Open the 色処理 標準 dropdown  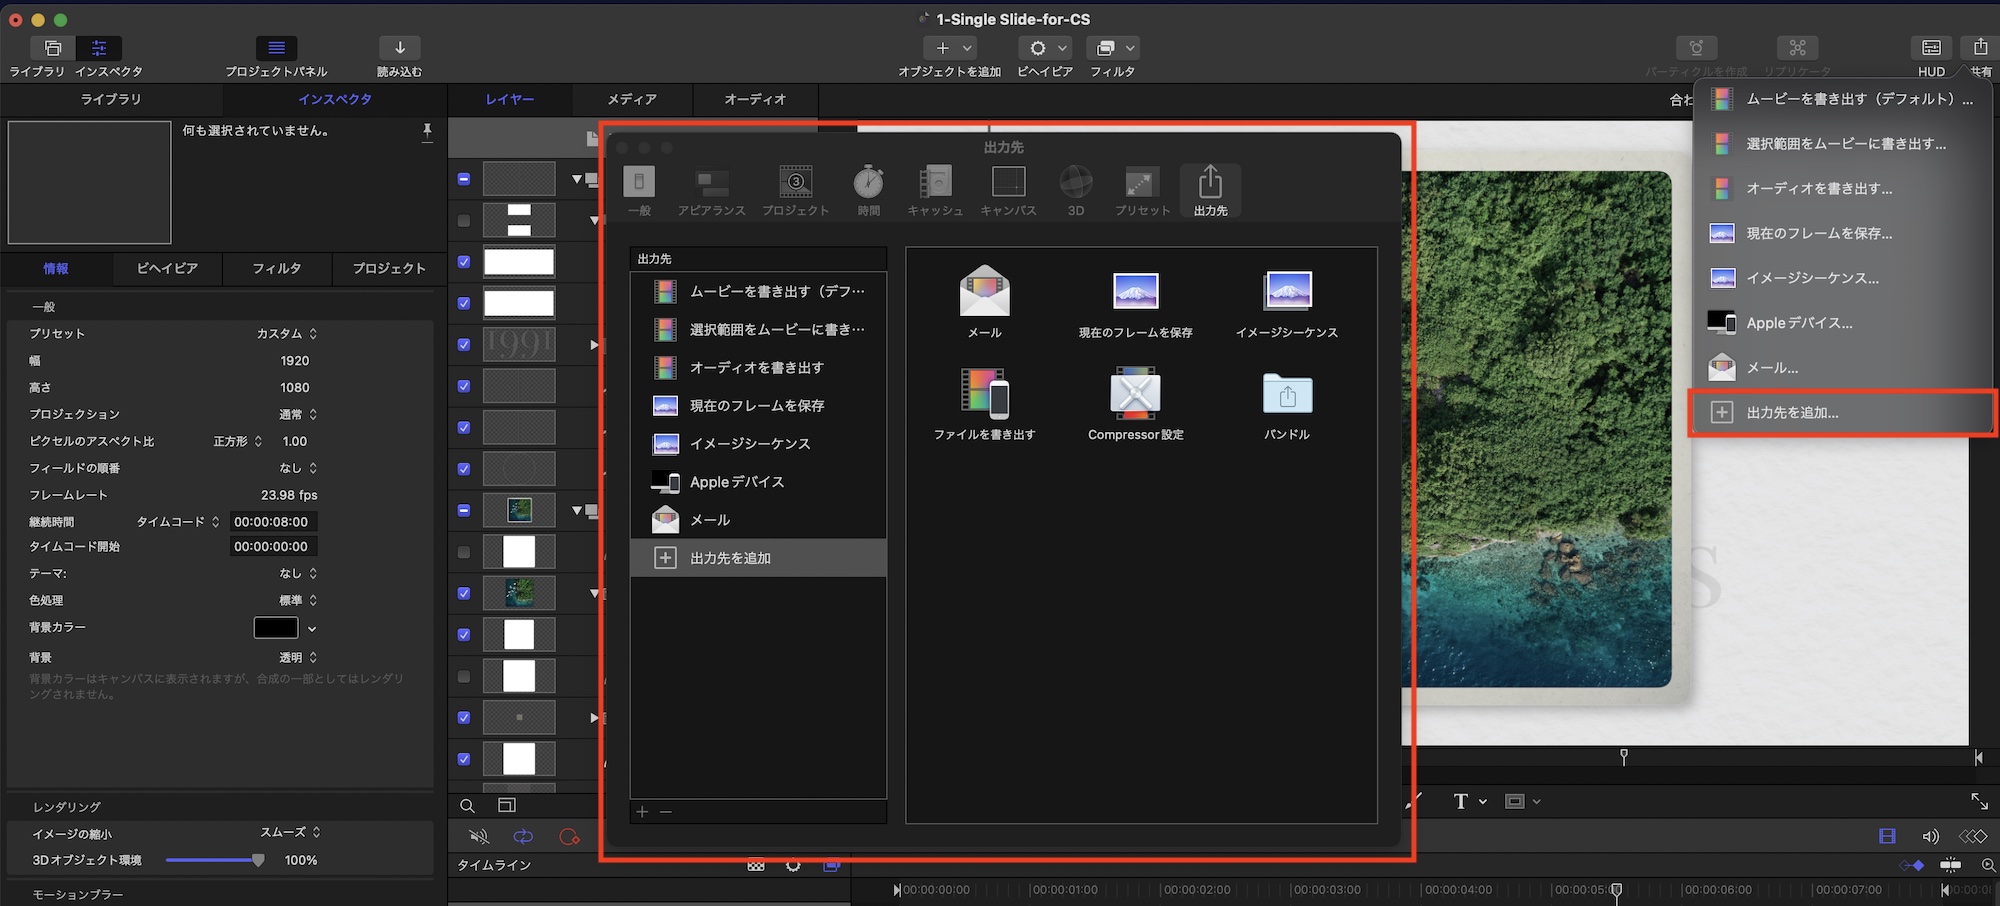click(x=298, y=600)
